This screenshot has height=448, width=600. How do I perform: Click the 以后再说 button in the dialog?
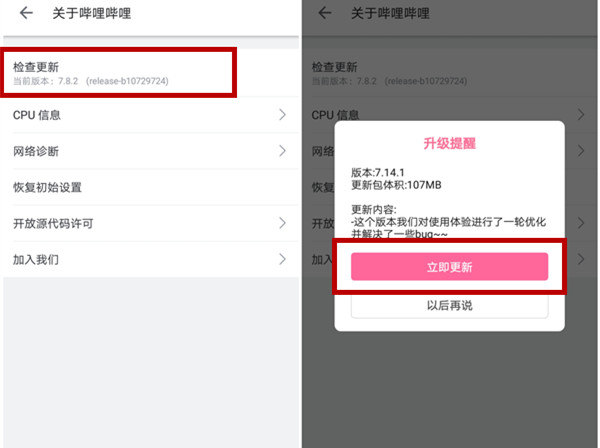pos(449,305)
